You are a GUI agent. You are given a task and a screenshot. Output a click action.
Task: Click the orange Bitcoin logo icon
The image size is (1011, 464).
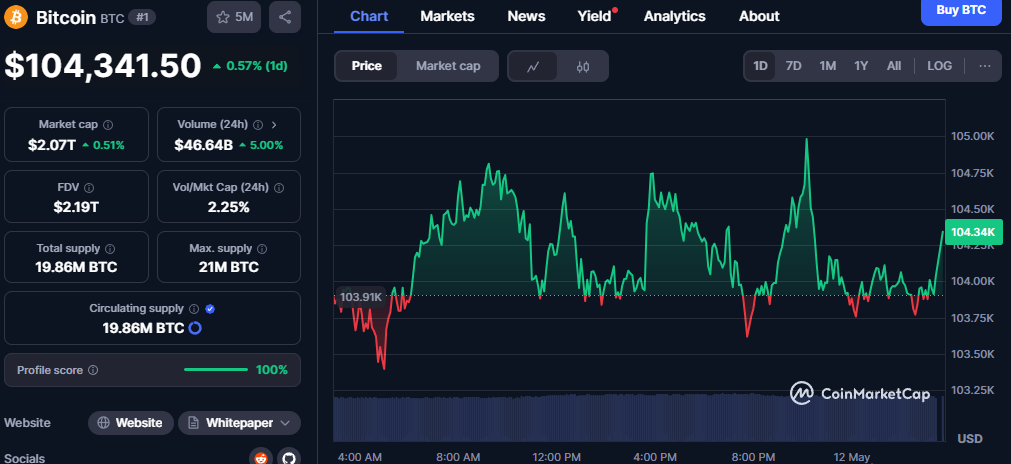(16, 17)
